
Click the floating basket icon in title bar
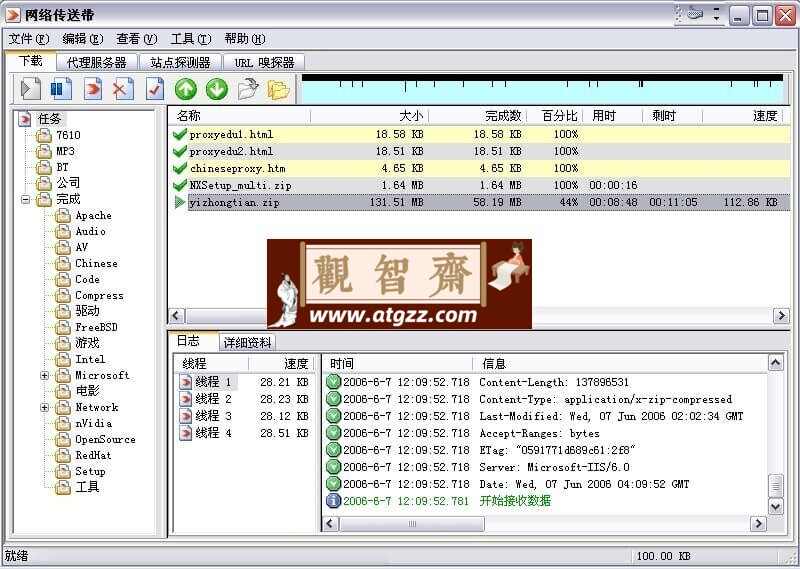pyautogui.click(x=695, y=14)
